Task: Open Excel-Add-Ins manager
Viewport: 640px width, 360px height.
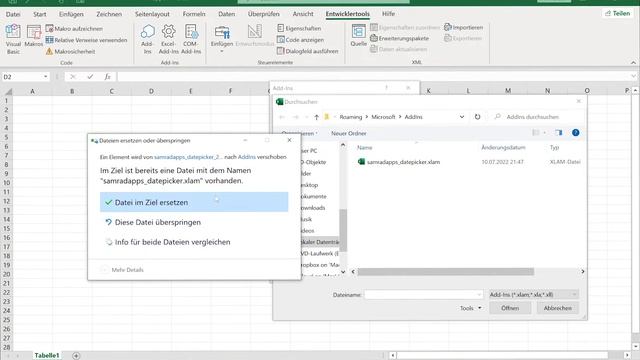Action: [x=169, y=39]
